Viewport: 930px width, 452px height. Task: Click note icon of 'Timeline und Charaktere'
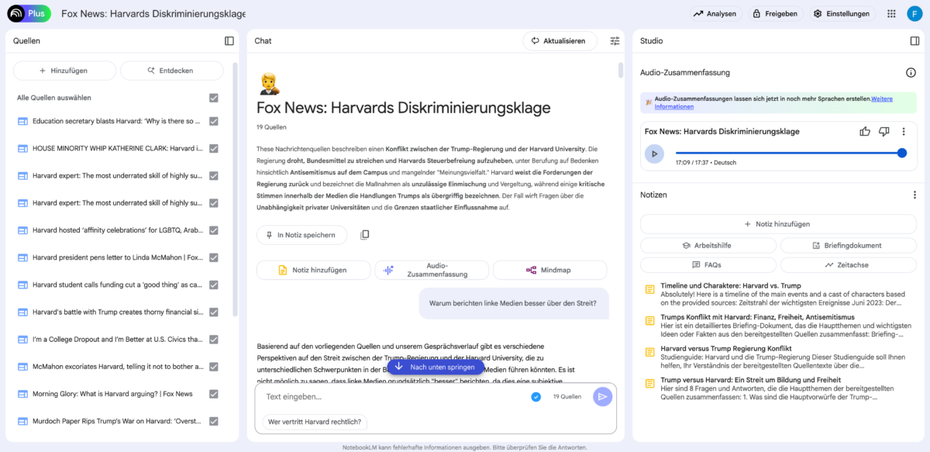(x=650, y=289)
